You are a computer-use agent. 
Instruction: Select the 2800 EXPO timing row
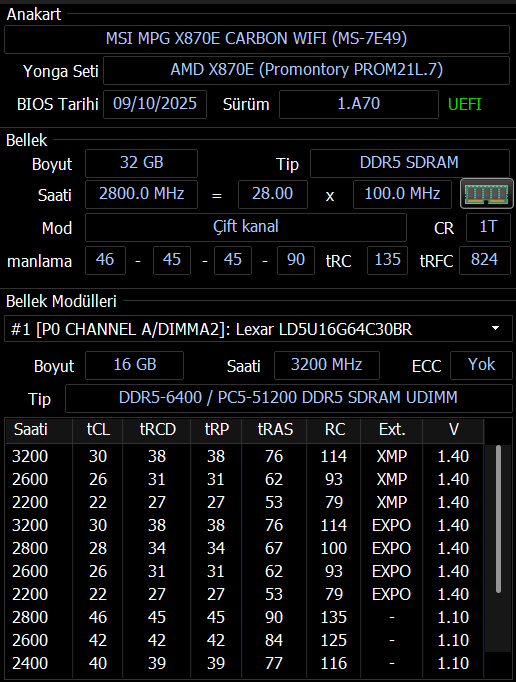pyautogui.click(x=245, y=548)
